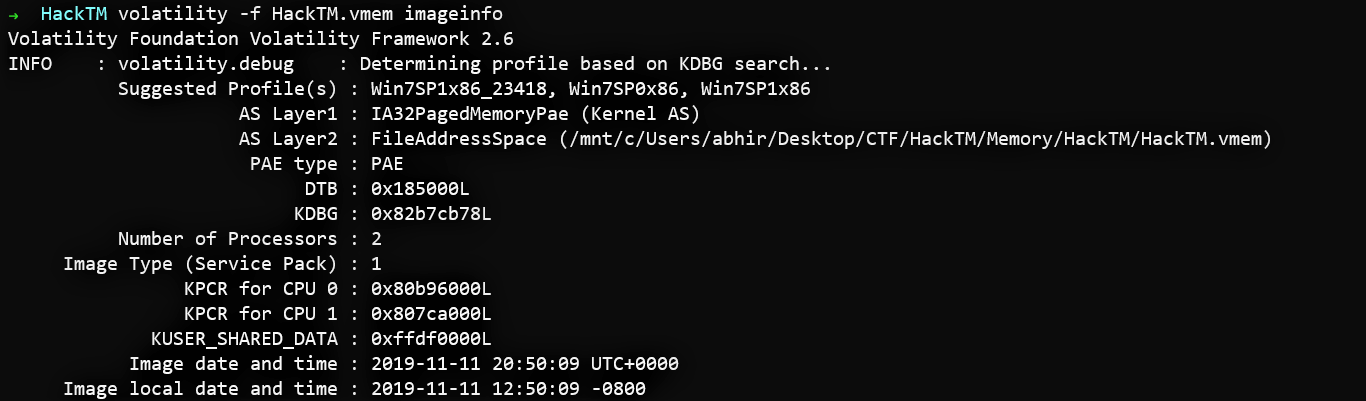1366x401 pixels.
Task: Click the KPCR for CPU 1 address
Action: pos(431,314)
